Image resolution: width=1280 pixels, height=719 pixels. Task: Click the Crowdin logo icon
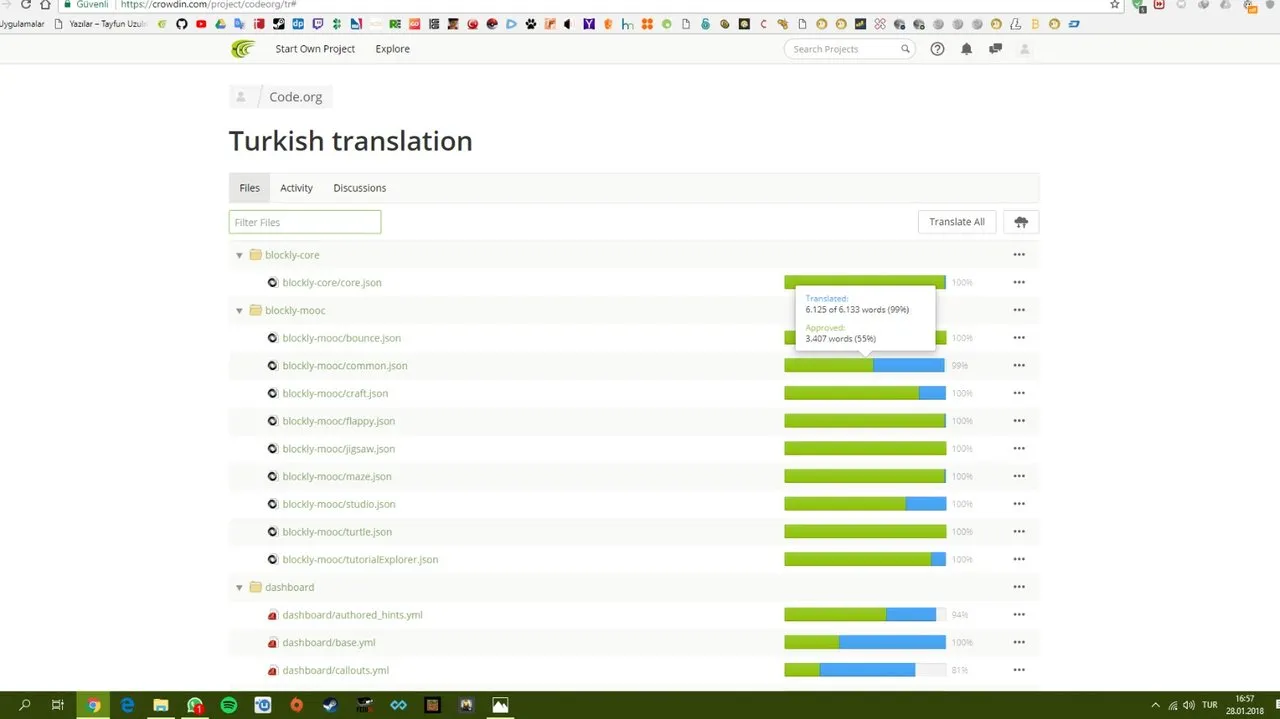[243, 49]
